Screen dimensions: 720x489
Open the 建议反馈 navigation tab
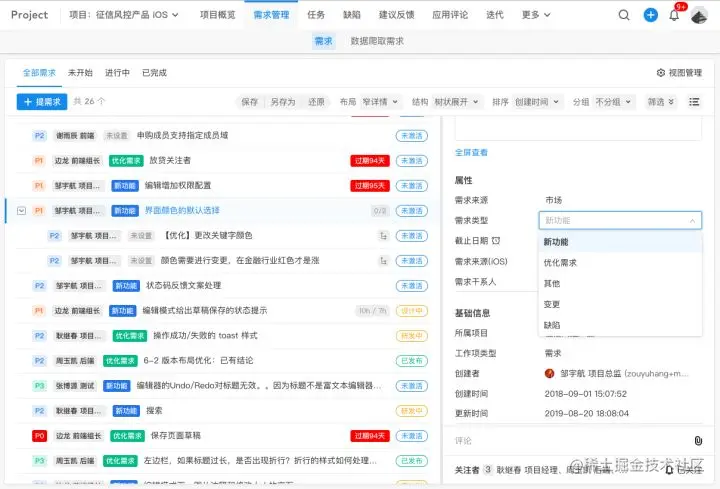click(396, 15)
